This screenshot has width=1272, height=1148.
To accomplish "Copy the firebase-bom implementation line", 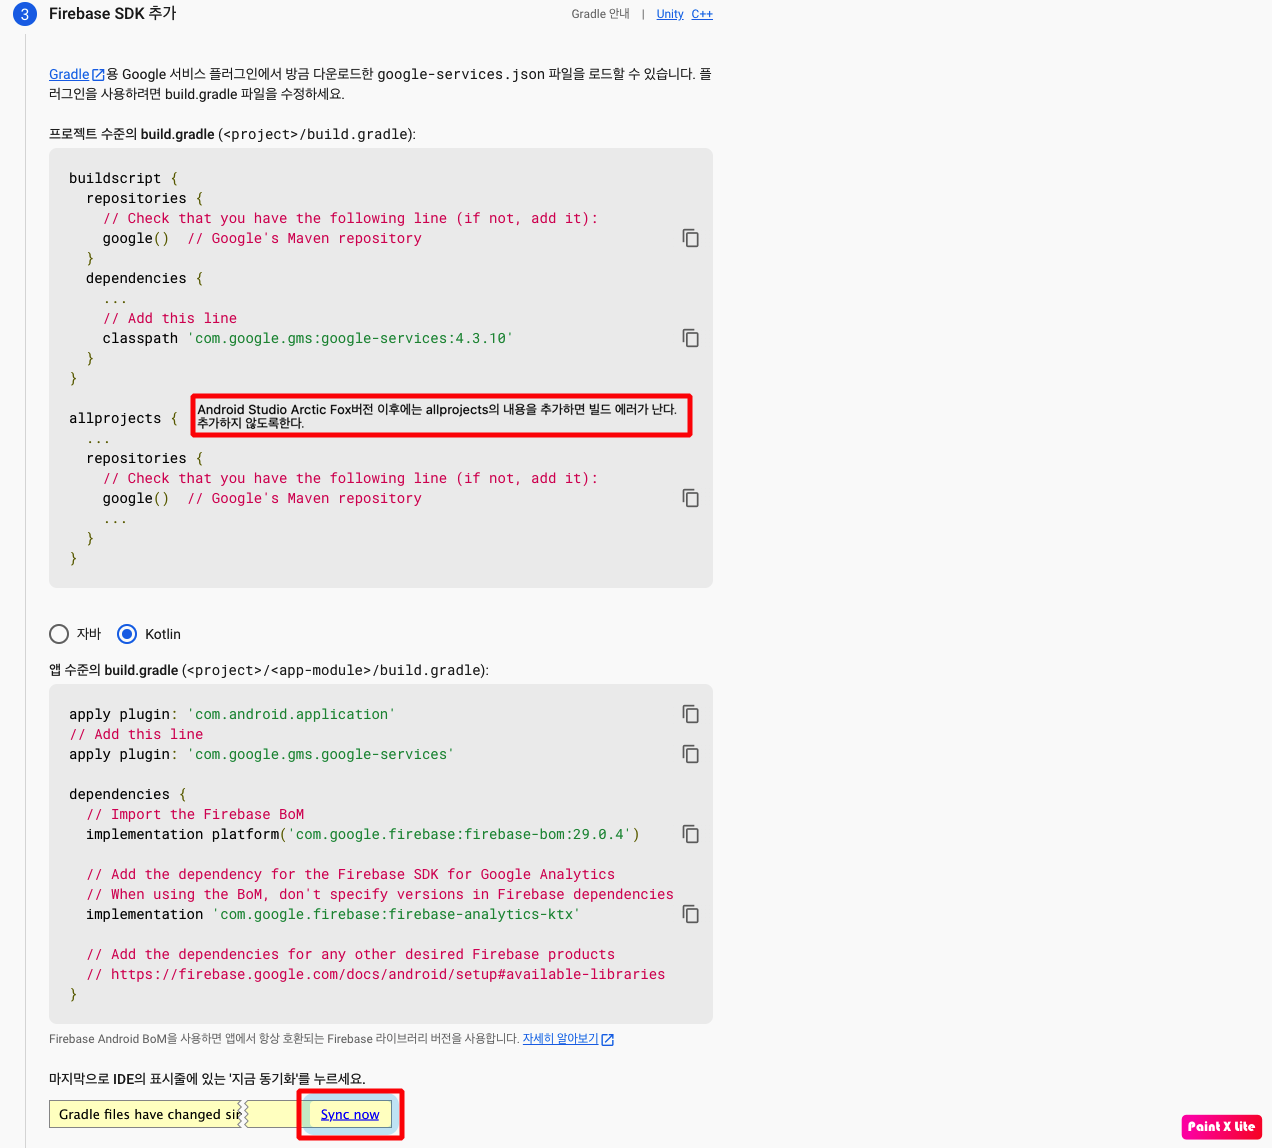I will [x=690, y=834].
